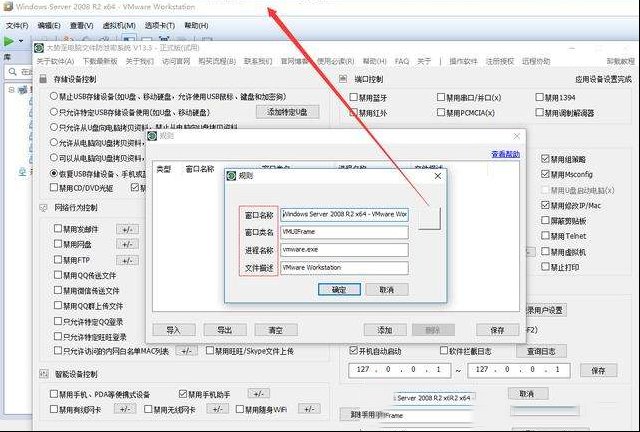Click the first 127.0.0.1 IP address field
640x432 pixels.
400,370
